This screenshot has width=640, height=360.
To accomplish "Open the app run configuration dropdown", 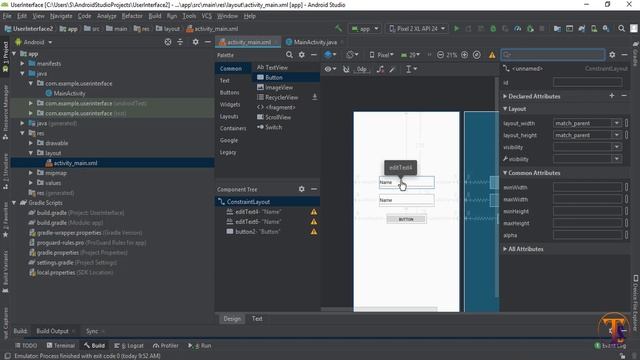I will tap(365, 29).
